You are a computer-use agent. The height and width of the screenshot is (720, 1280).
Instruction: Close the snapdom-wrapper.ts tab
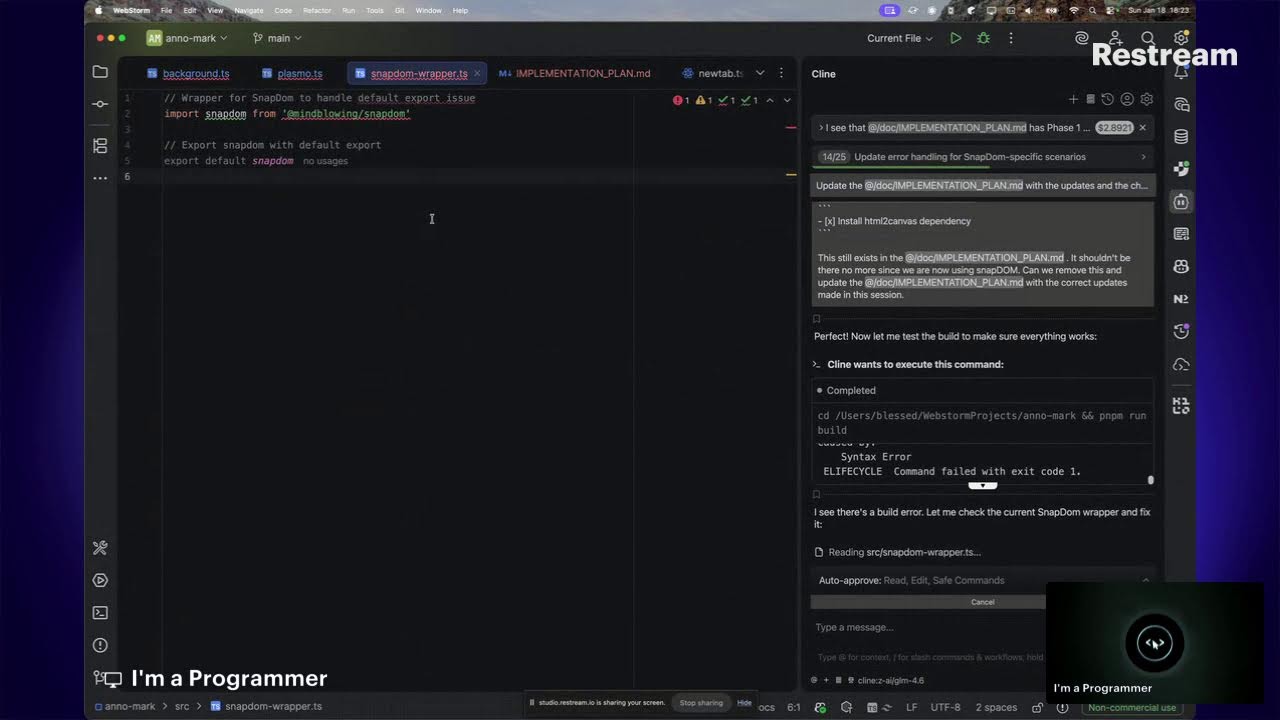pyautogui.click(x=477, y=73)
